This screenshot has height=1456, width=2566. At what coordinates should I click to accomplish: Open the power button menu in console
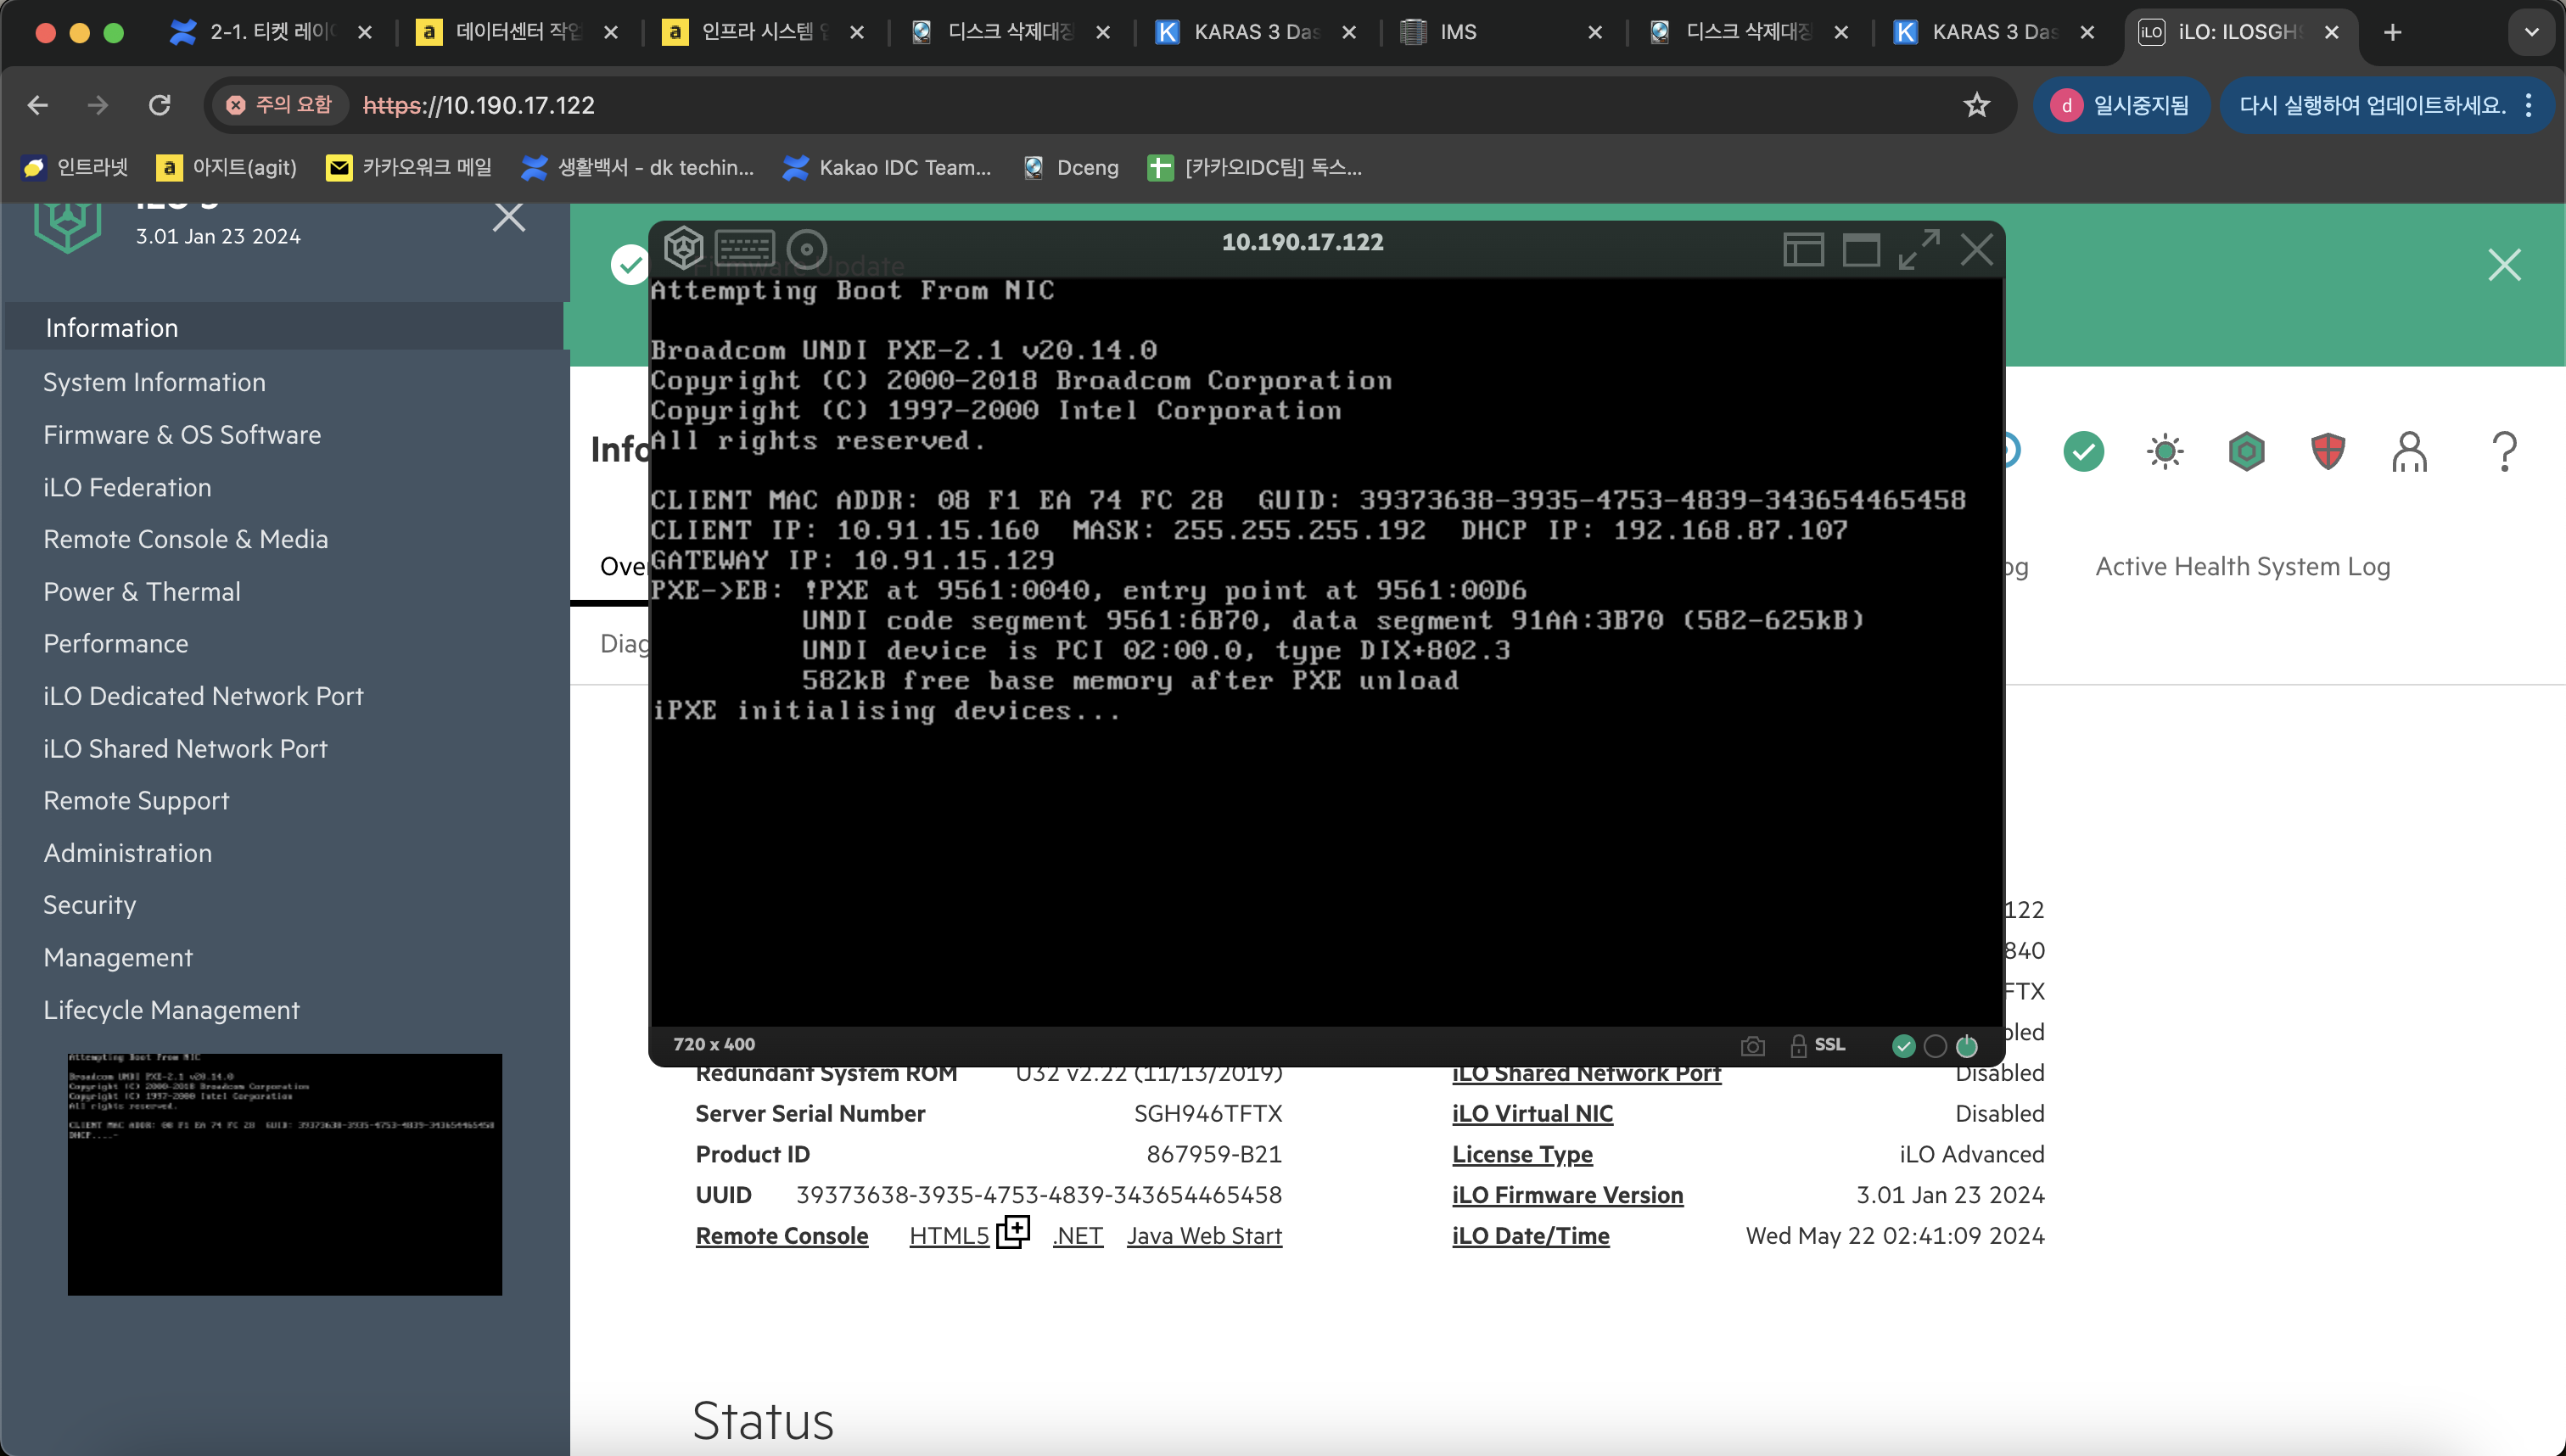[1967, 1046]
